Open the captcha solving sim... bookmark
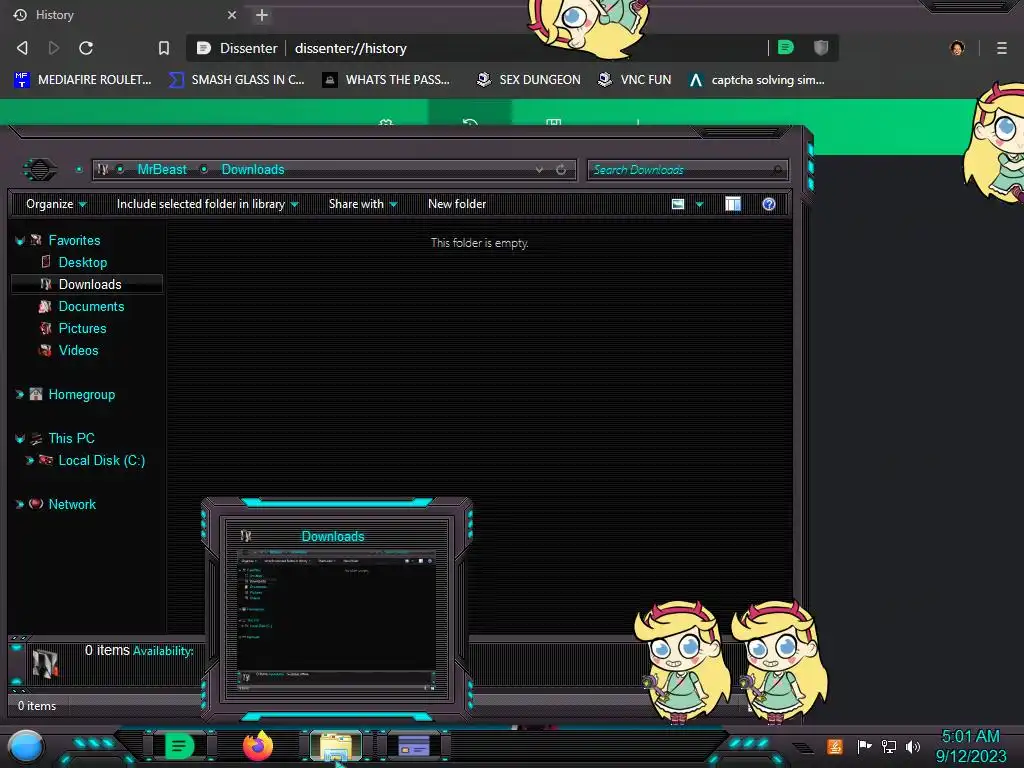This screenshot has width=1024, height=768. (757, 80)
